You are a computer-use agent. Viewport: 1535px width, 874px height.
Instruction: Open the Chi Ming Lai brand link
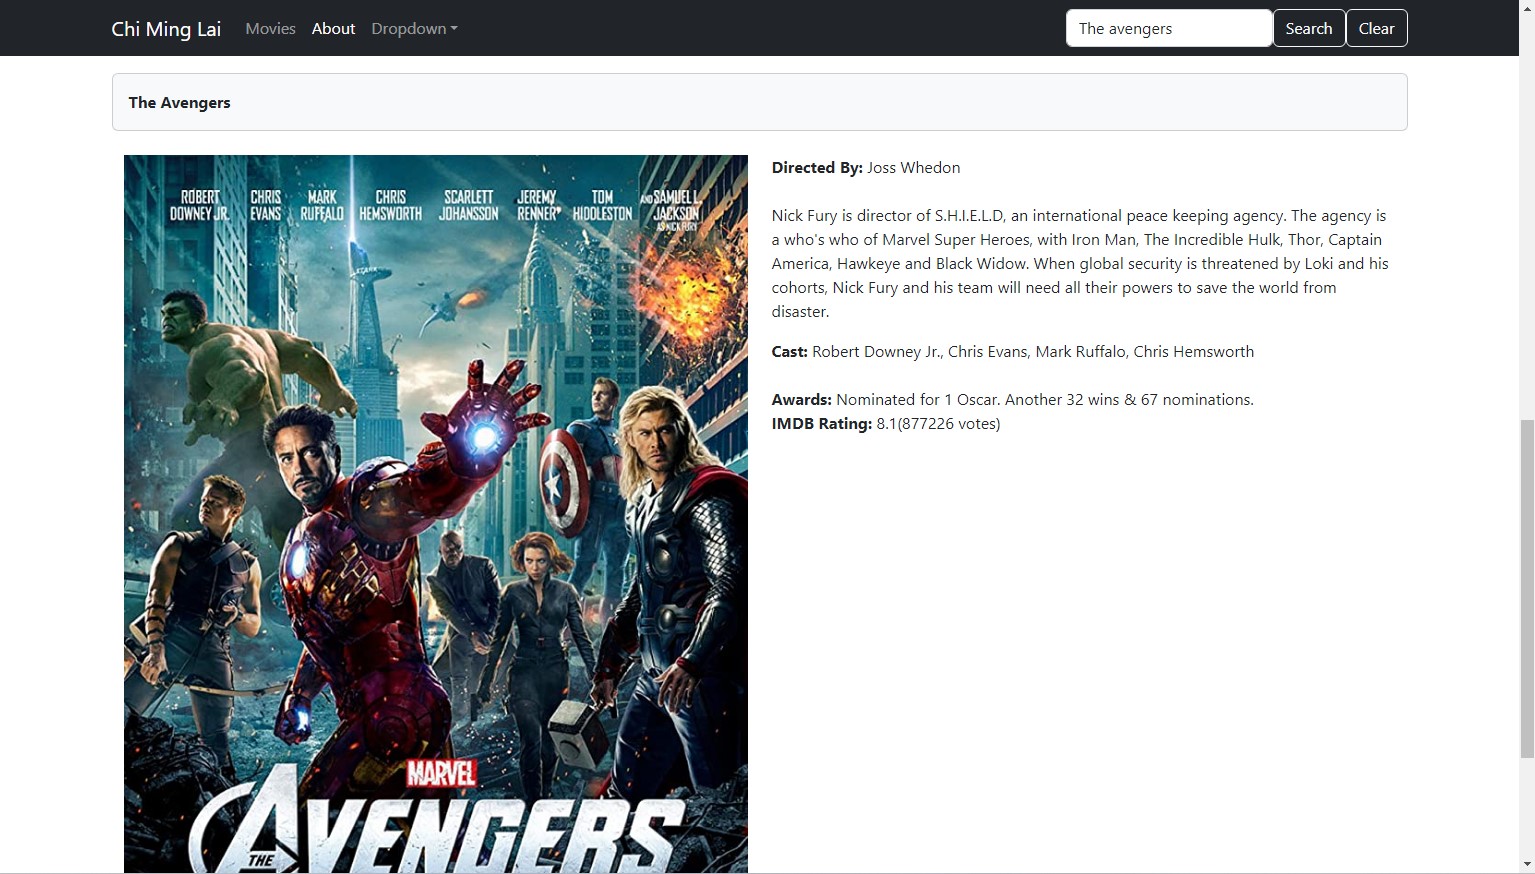166,28
